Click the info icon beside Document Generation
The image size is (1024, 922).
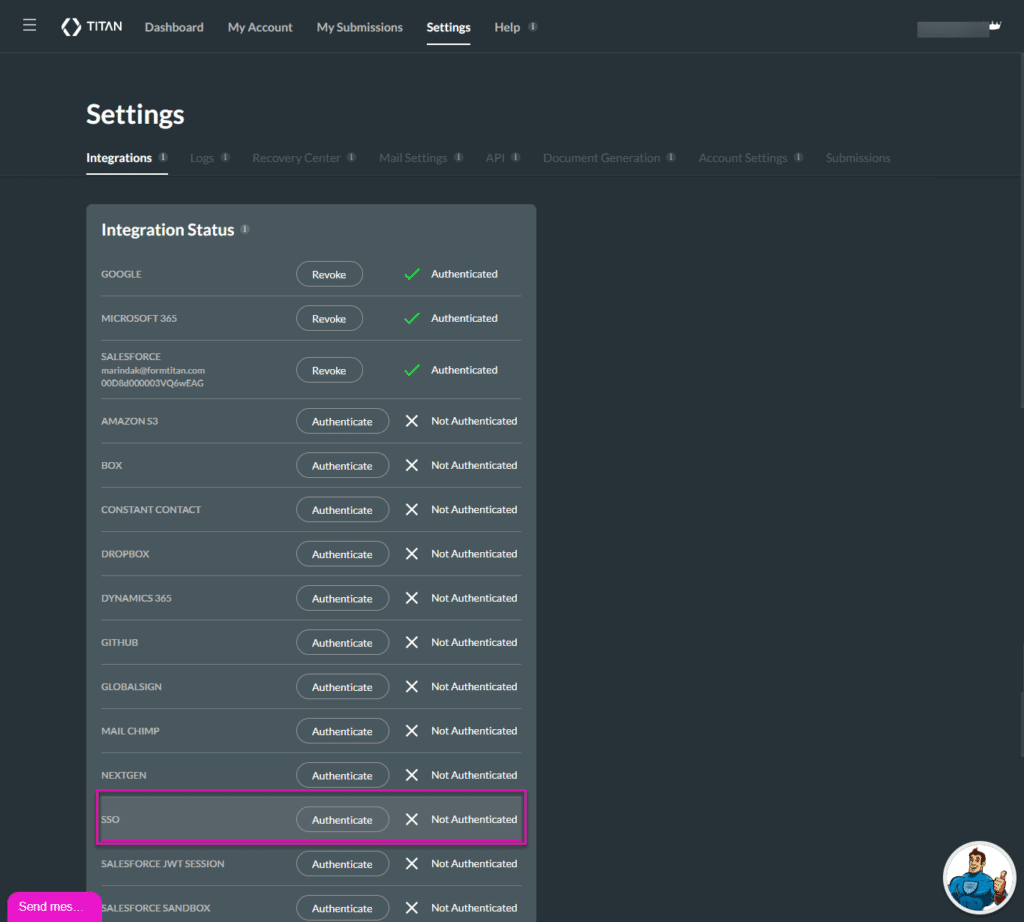point(671,157)
